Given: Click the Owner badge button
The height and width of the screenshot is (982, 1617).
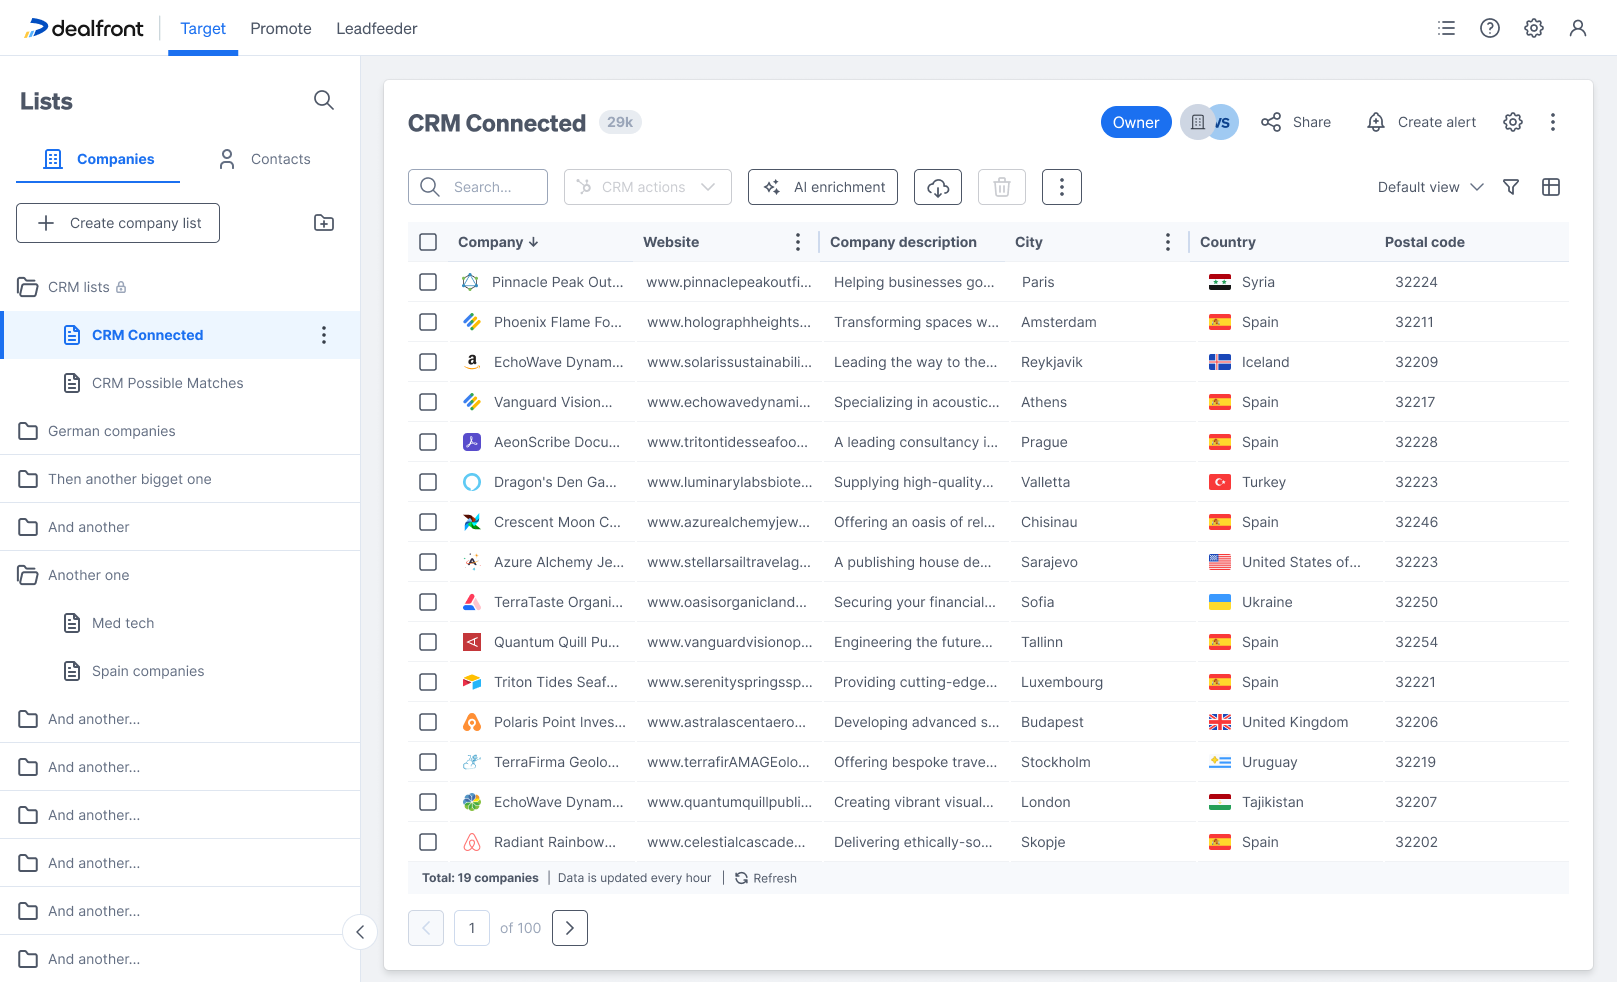Looking at the screenshot, I should (x=1136, y=122).
